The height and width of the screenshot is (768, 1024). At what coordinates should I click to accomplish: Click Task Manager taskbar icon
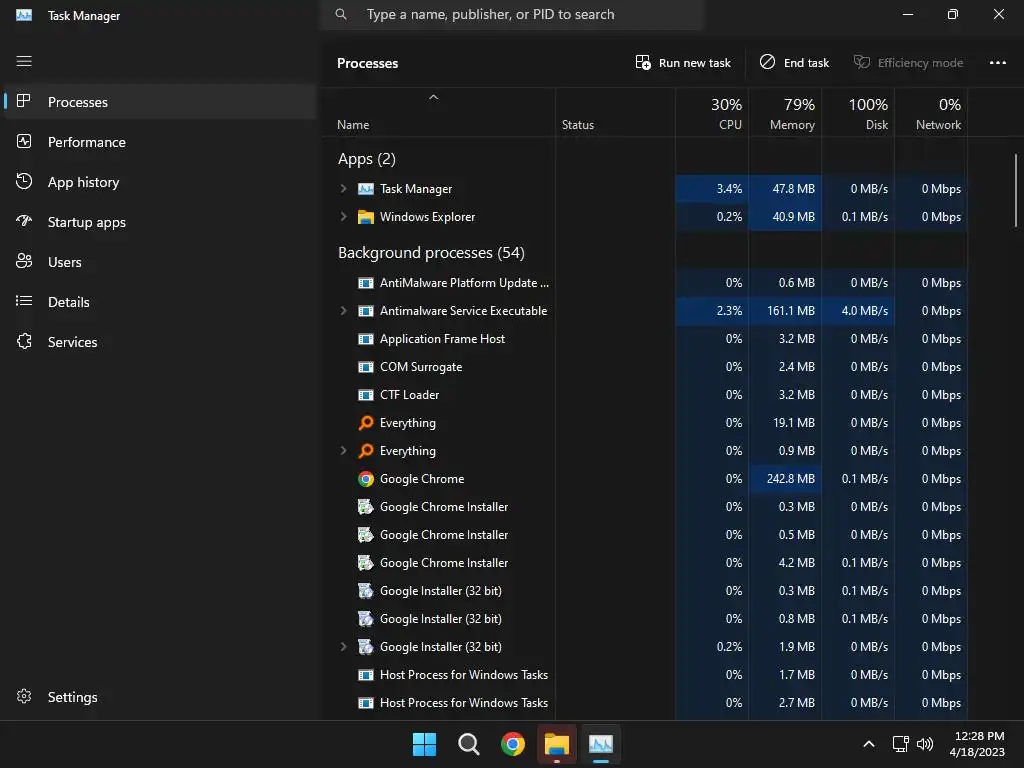tap(601, 744)
